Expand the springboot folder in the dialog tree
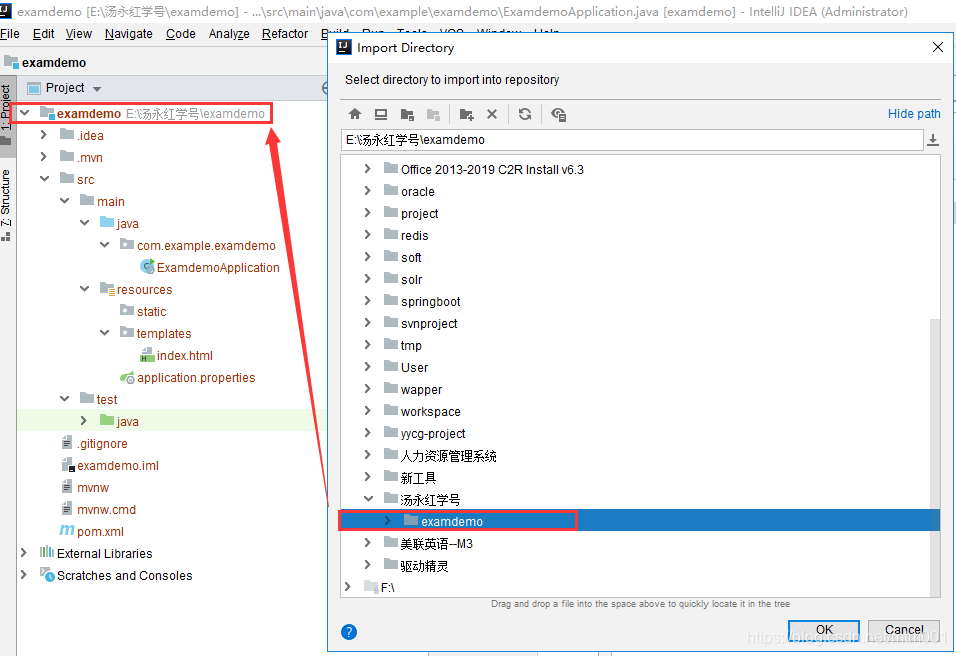Image resolution: width=956 pixels, height=656 pixels. pyautogui.click(x=368, y=301)
